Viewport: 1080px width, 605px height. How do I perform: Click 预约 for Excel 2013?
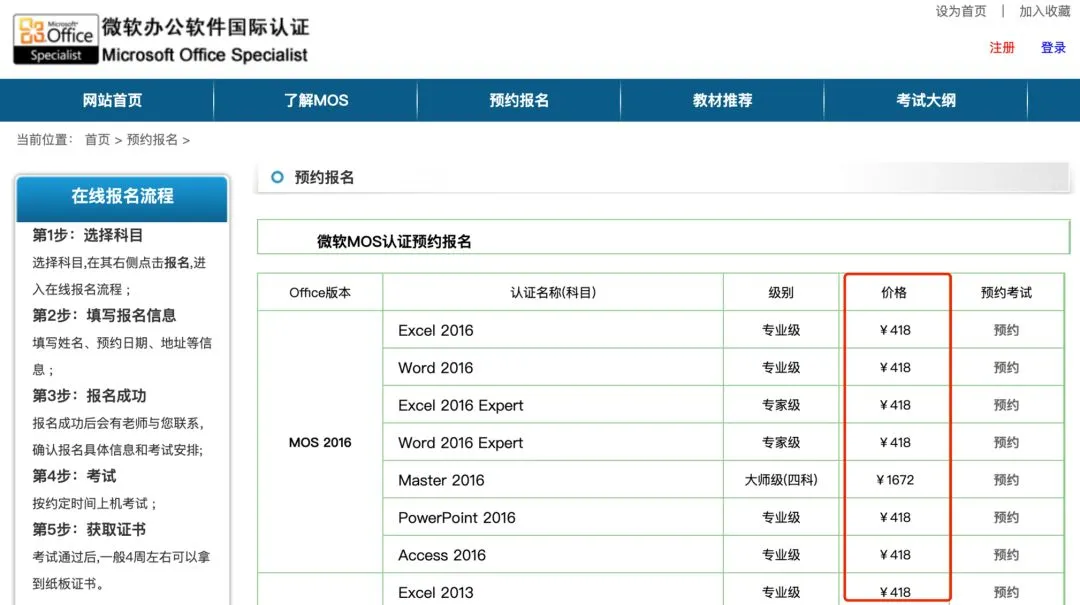[1006, 592]
